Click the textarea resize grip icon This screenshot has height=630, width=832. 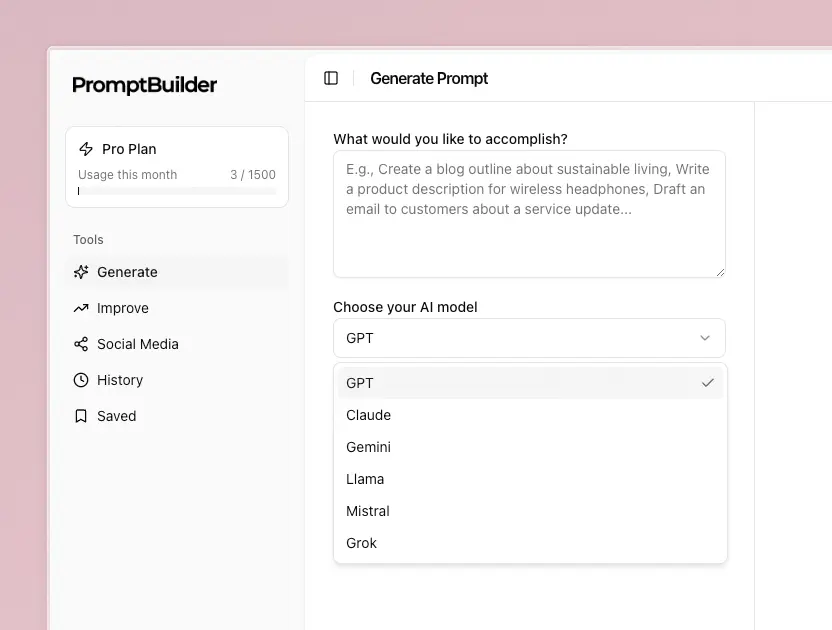tap(719, 271)
